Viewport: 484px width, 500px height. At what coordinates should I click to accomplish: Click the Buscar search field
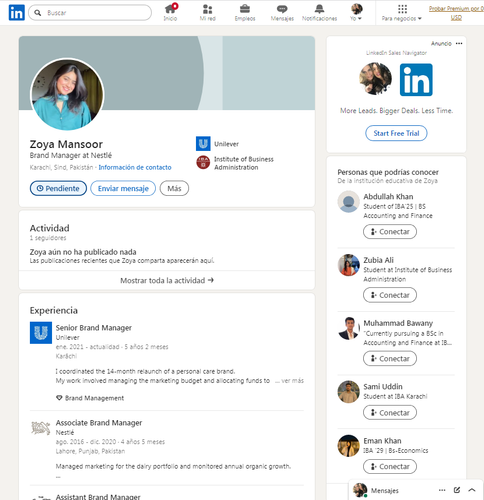pos(90,13)
